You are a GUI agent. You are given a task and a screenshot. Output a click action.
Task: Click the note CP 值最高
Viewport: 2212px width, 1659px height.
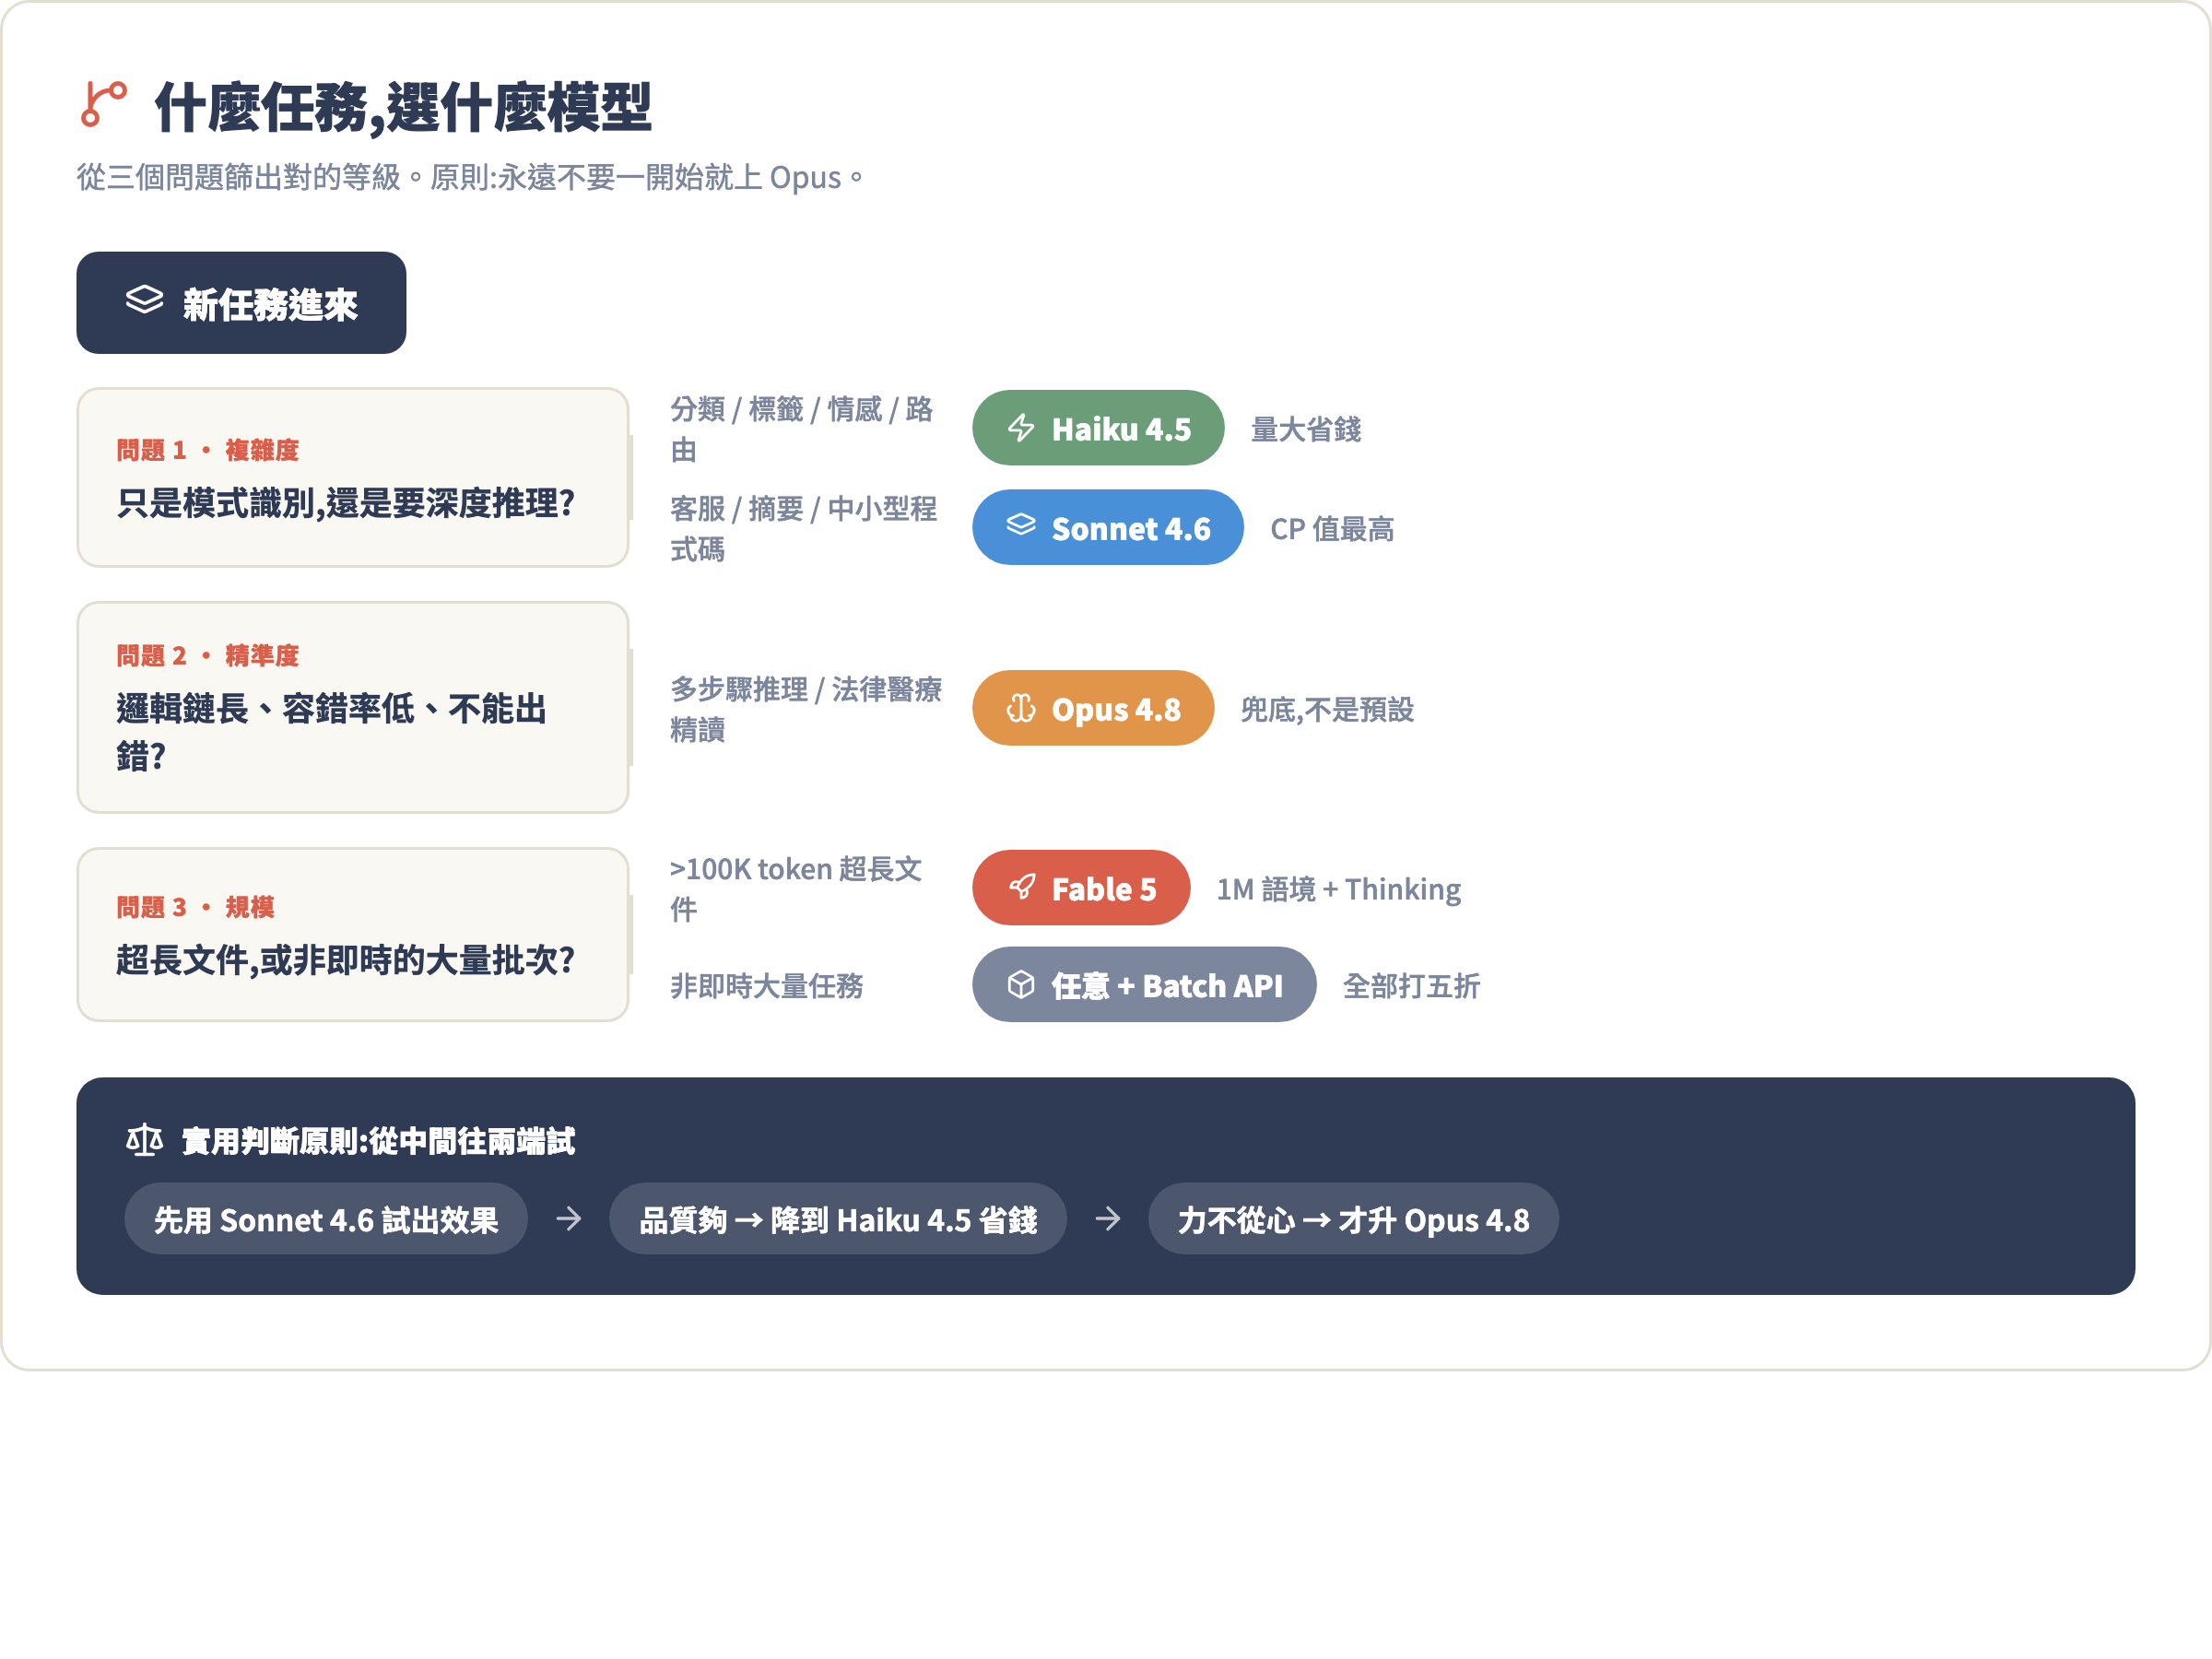pyautogui.click(x=1332, y=528)
